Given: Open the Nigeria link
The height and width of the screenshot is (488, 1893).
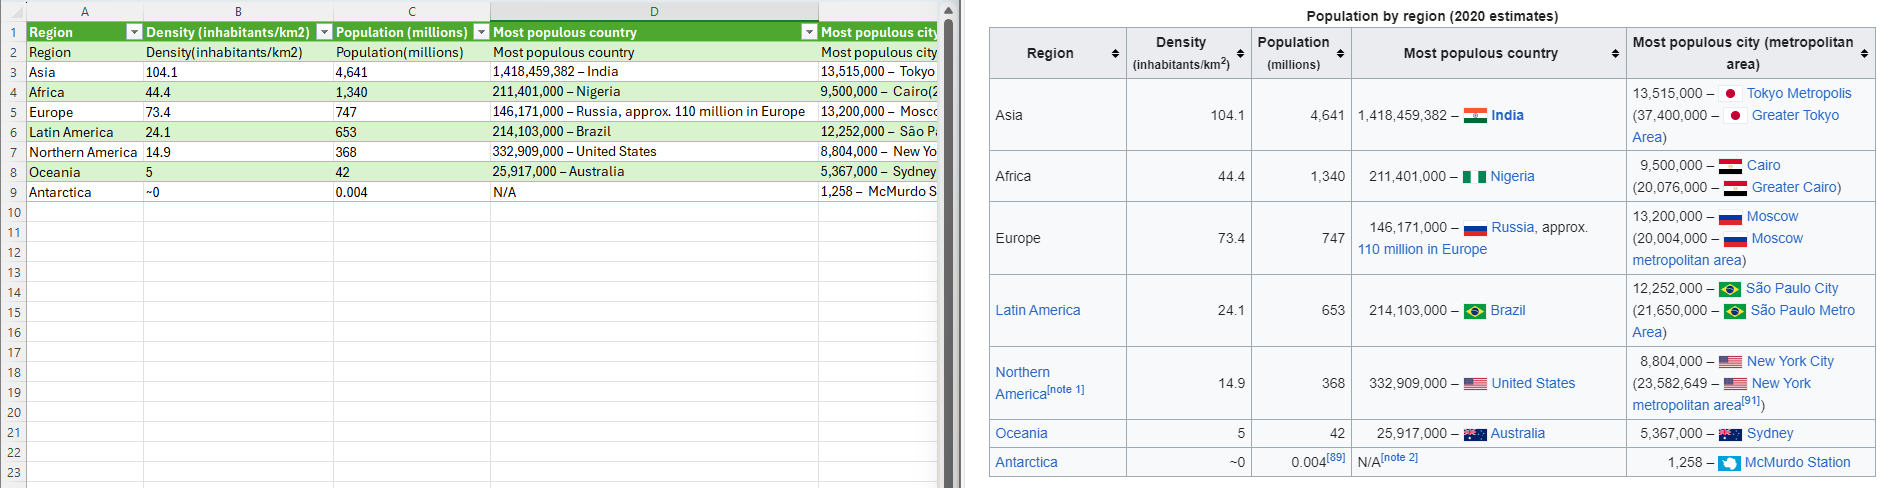Looking at the screenshot, I should coord(1512,176).
